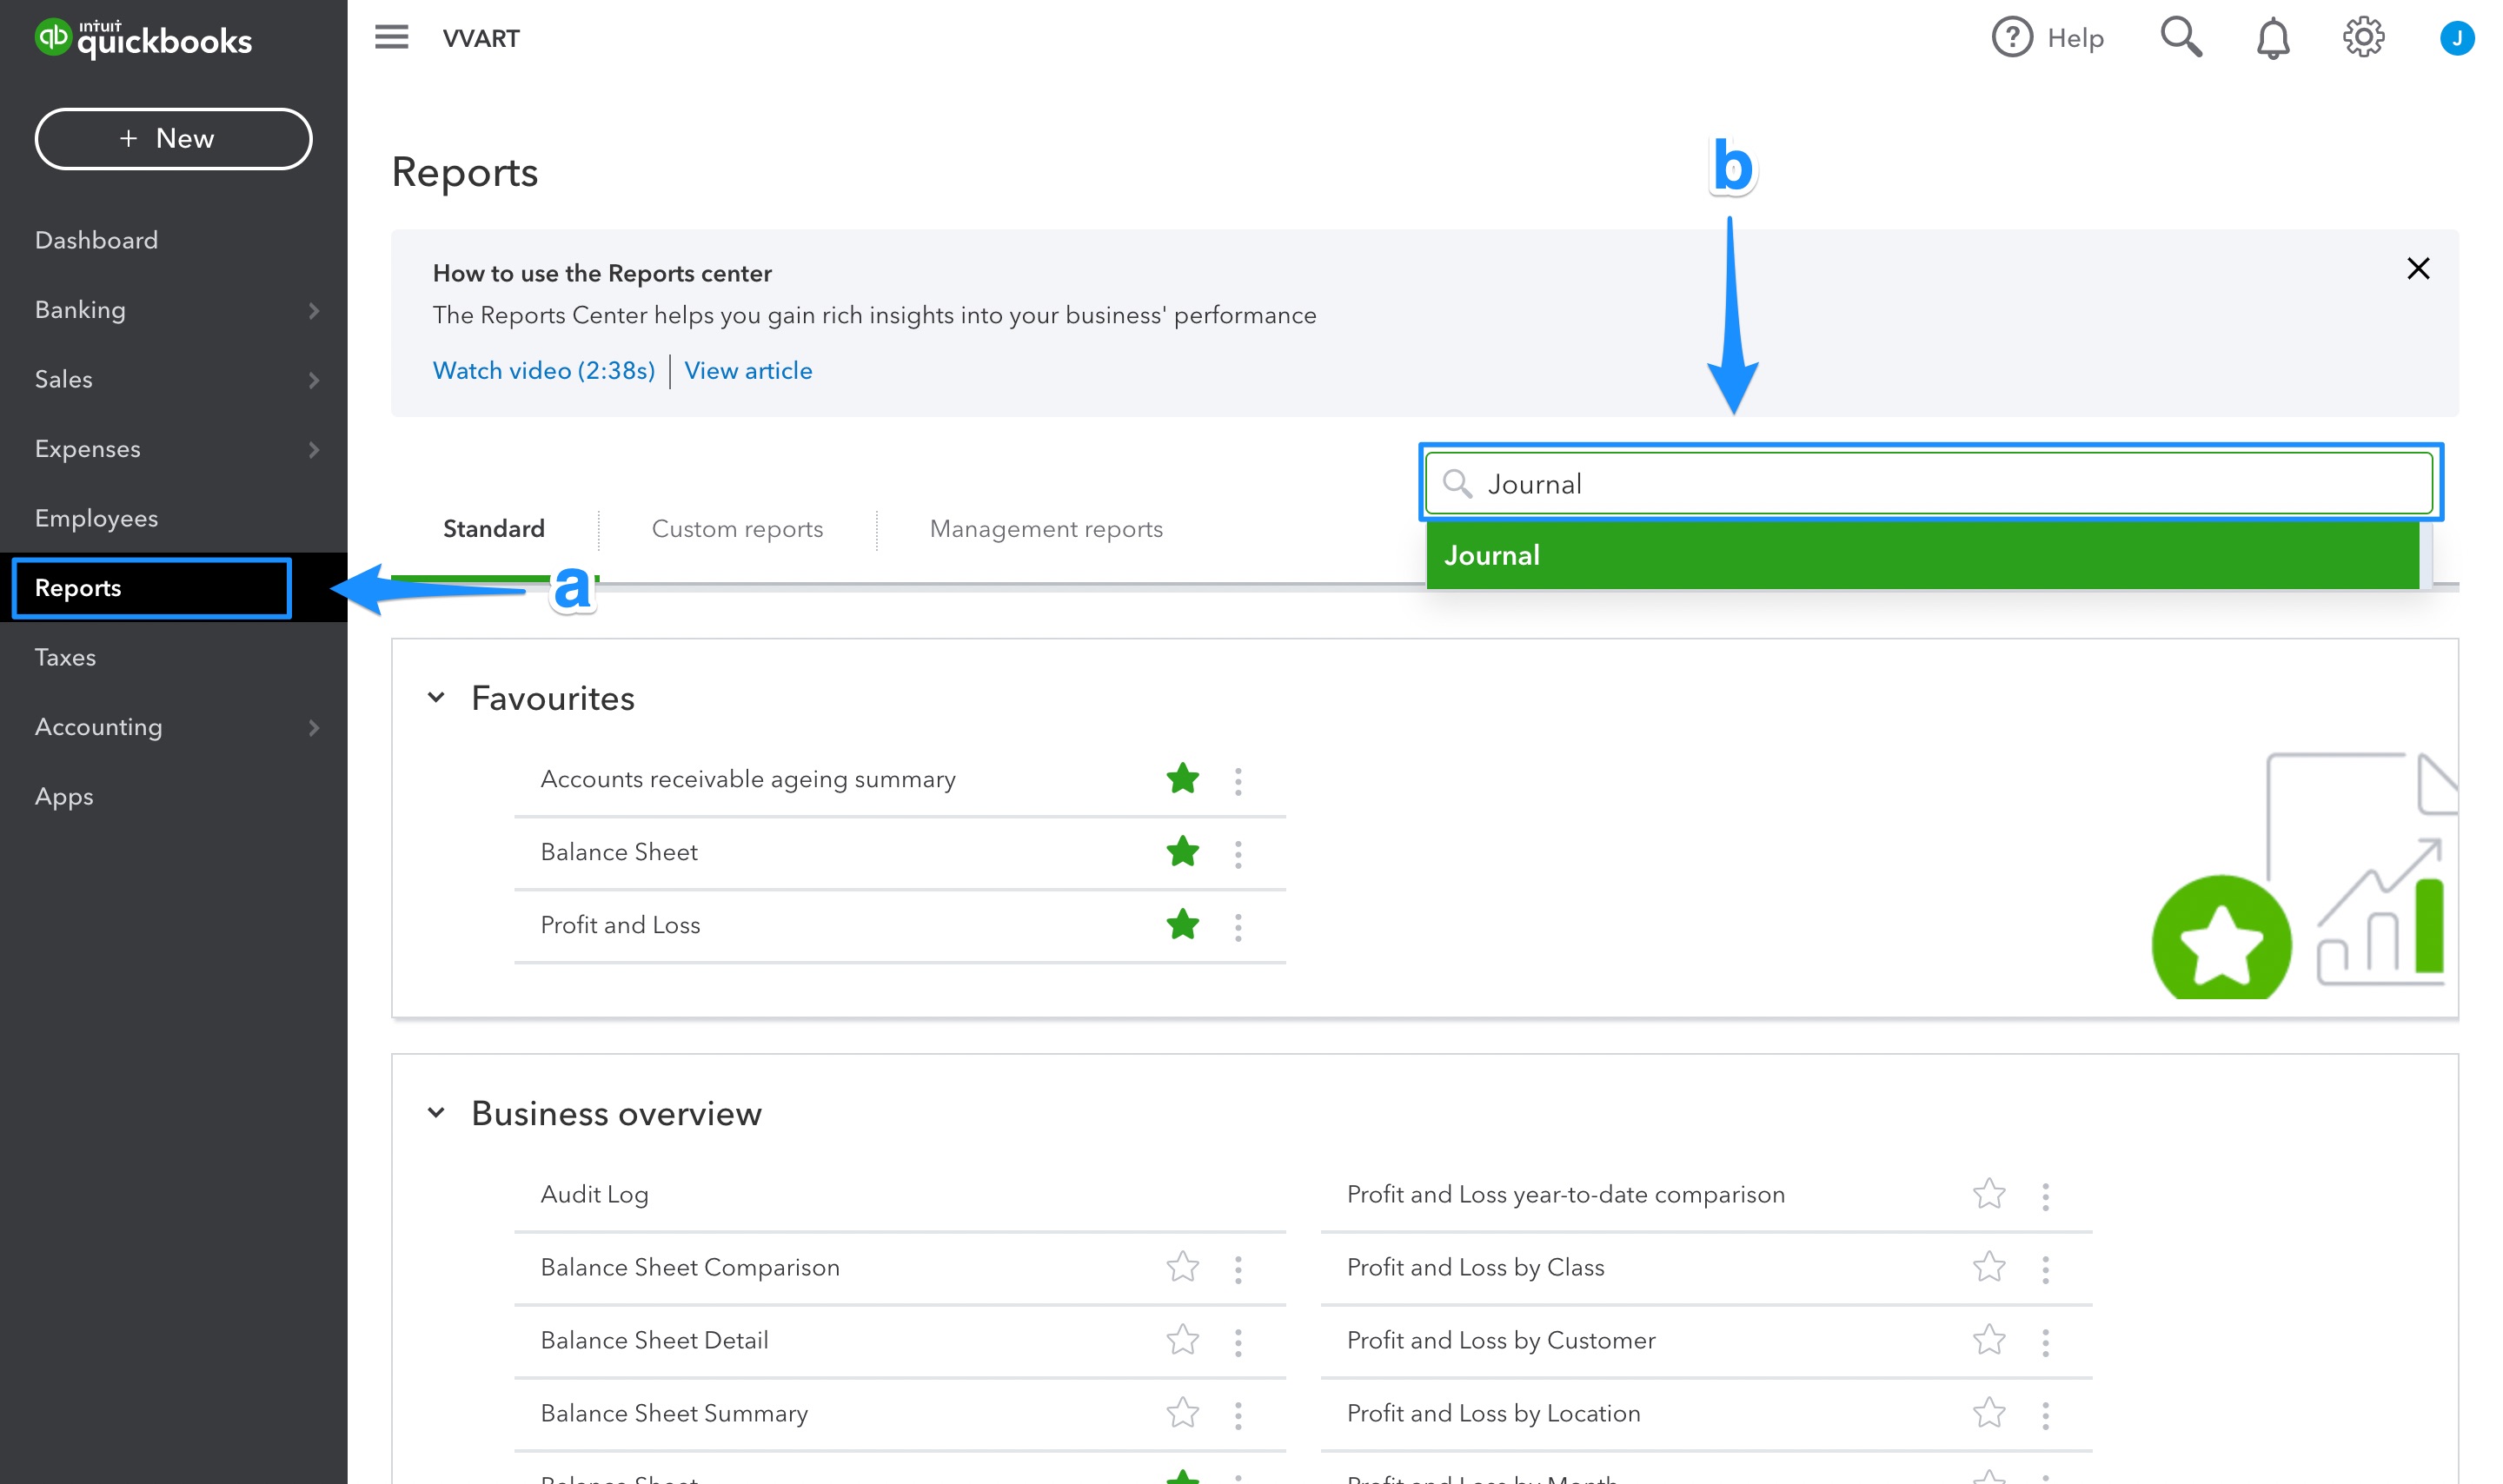This screenshot has height=1484, width=2503.
Task: Open the settings gear menu
Action: coord(2364,37)
